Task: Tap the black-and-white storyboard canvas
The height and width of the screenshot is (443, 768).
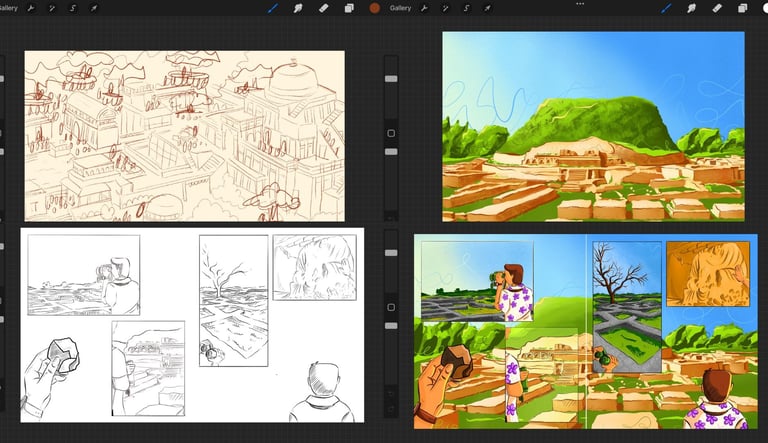Action: pyautogui.click(x=192, y=325)
